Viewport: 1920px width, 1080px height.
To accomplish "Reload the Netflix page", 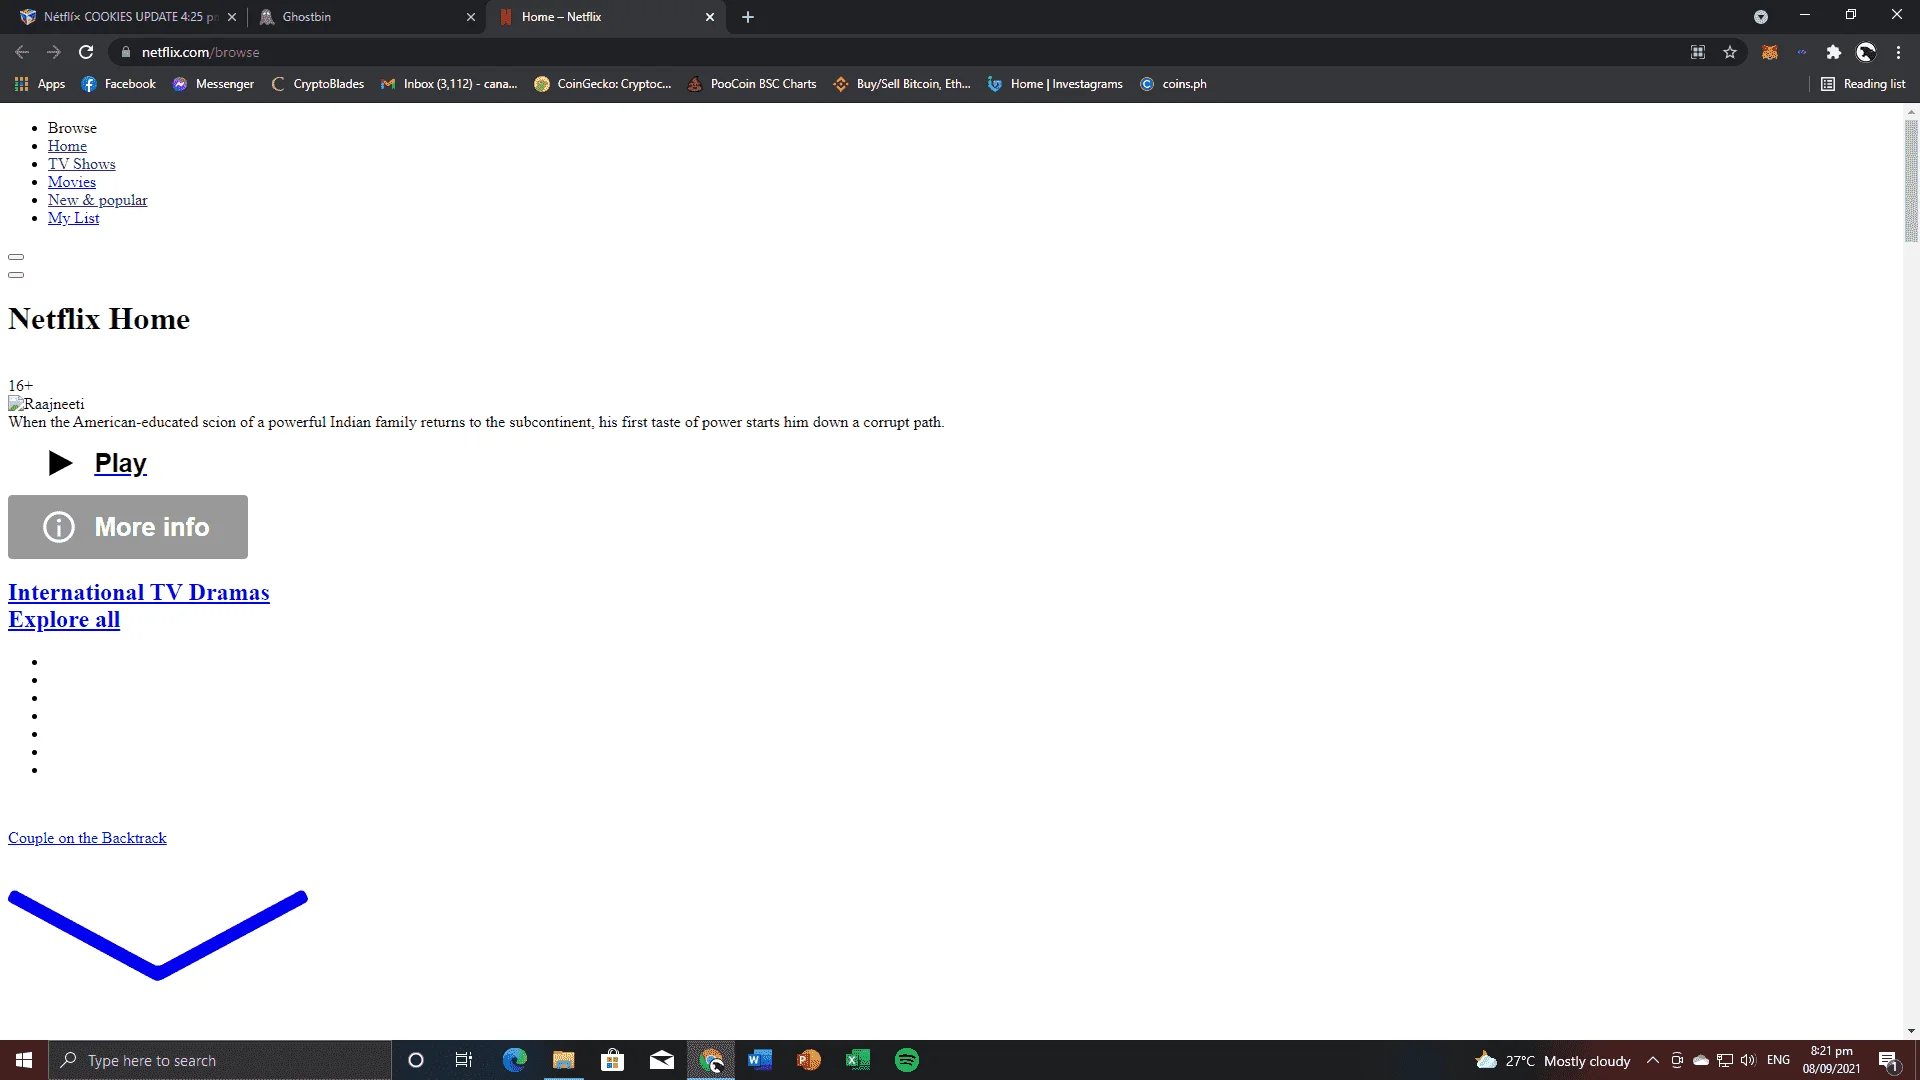I will coord(86,52).
